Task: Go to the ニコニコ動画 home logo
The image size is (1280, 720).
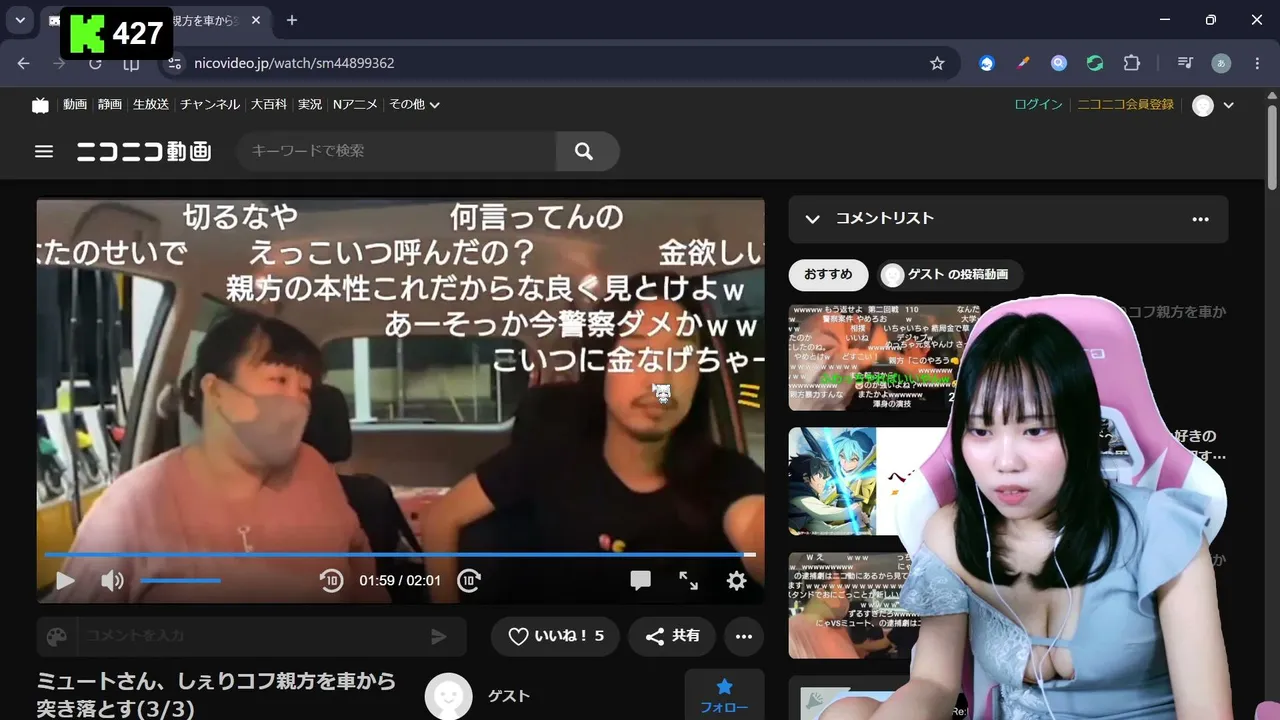Action: coord(144,151)
